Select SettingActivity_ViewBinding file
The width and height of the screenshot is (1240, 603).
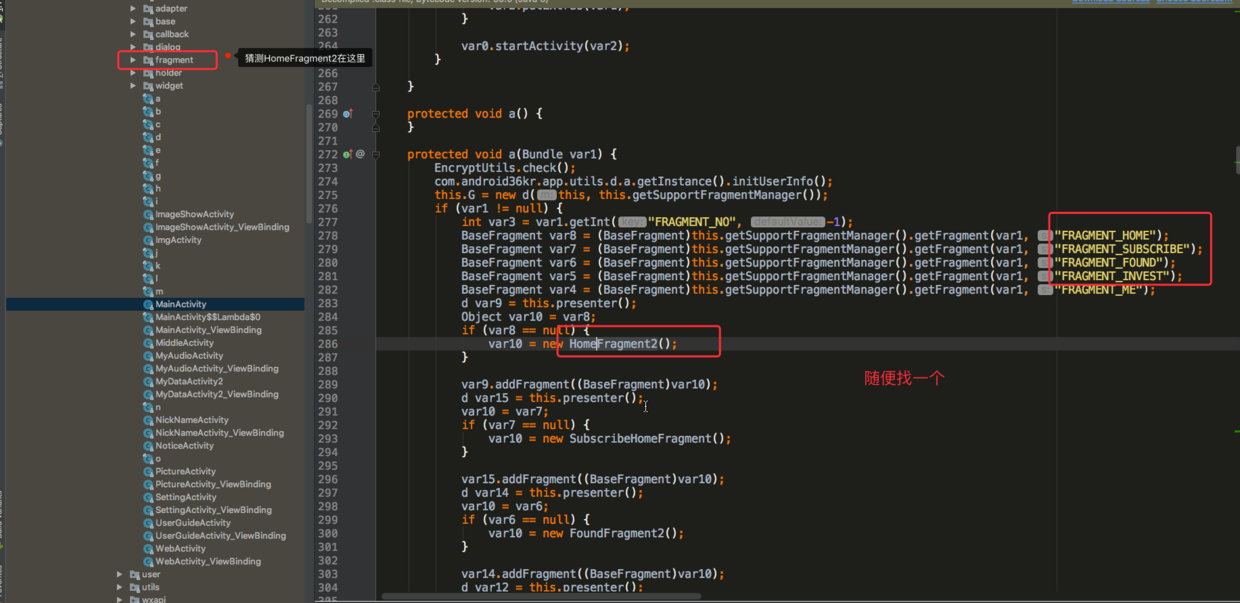(213, 510)
